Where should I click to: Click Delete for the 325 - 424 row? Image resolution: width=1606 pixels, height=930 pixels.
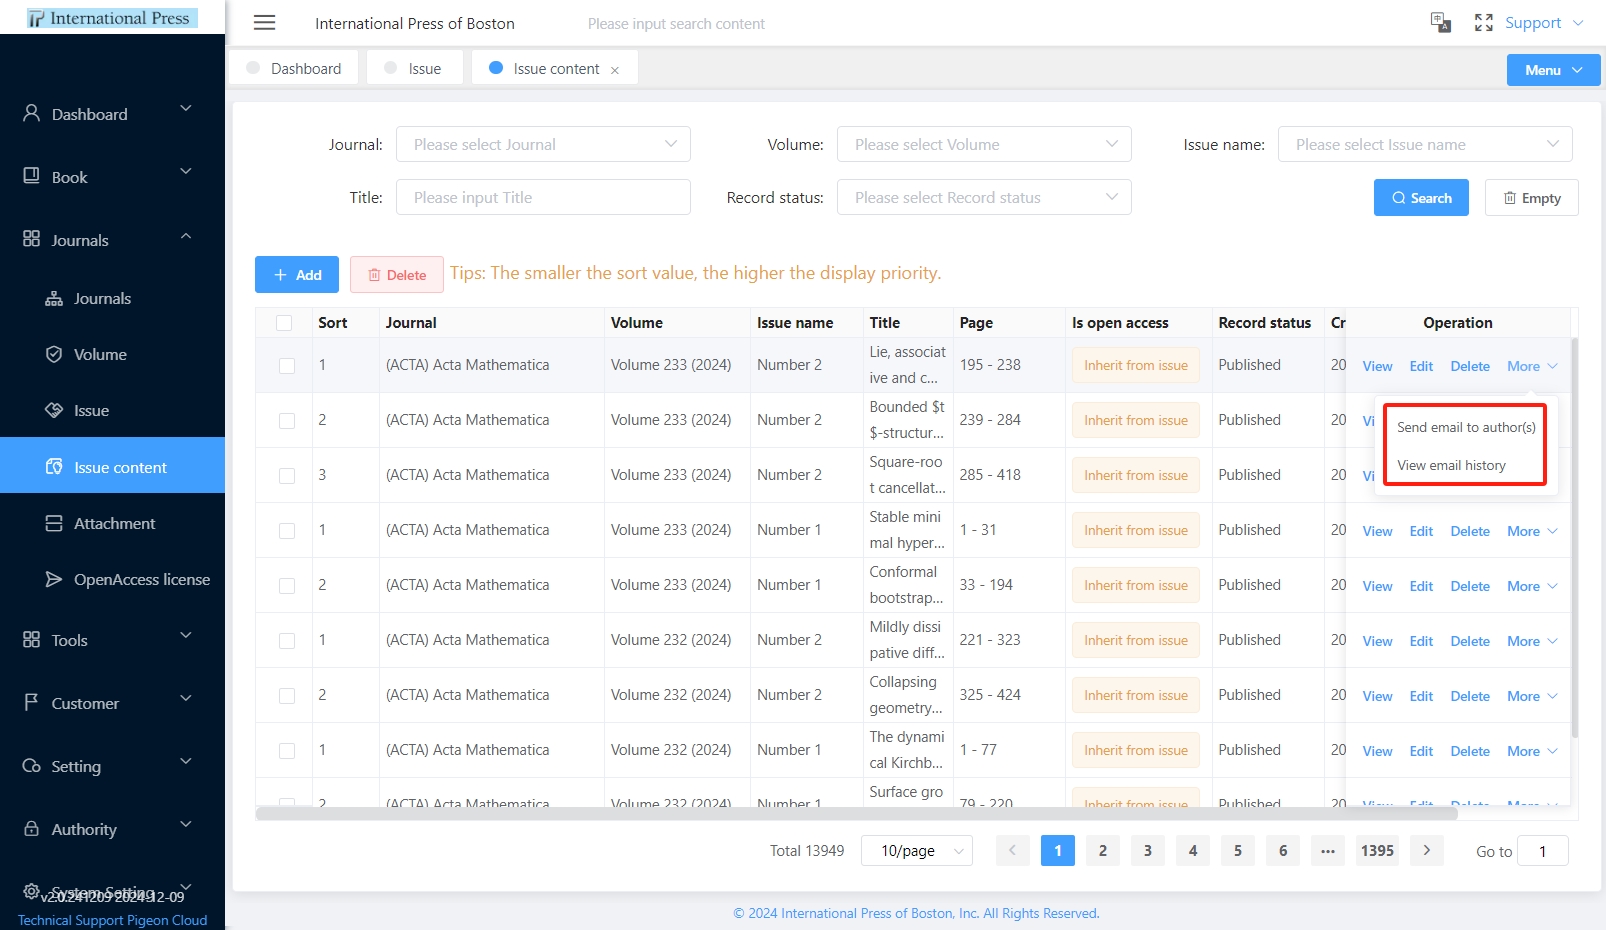[1470, 696]
